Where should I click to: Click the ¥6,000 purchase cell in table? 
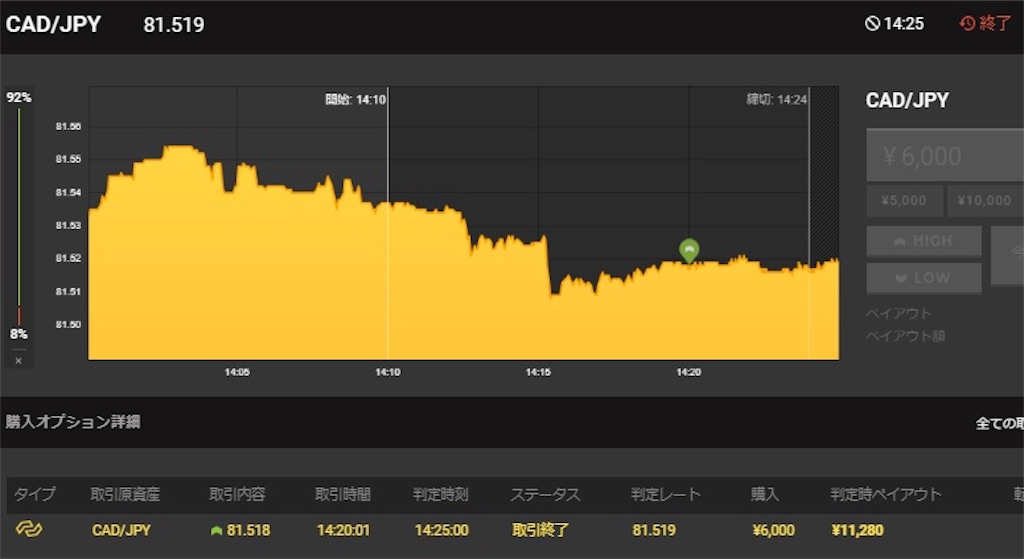click(x=774, y=530)
